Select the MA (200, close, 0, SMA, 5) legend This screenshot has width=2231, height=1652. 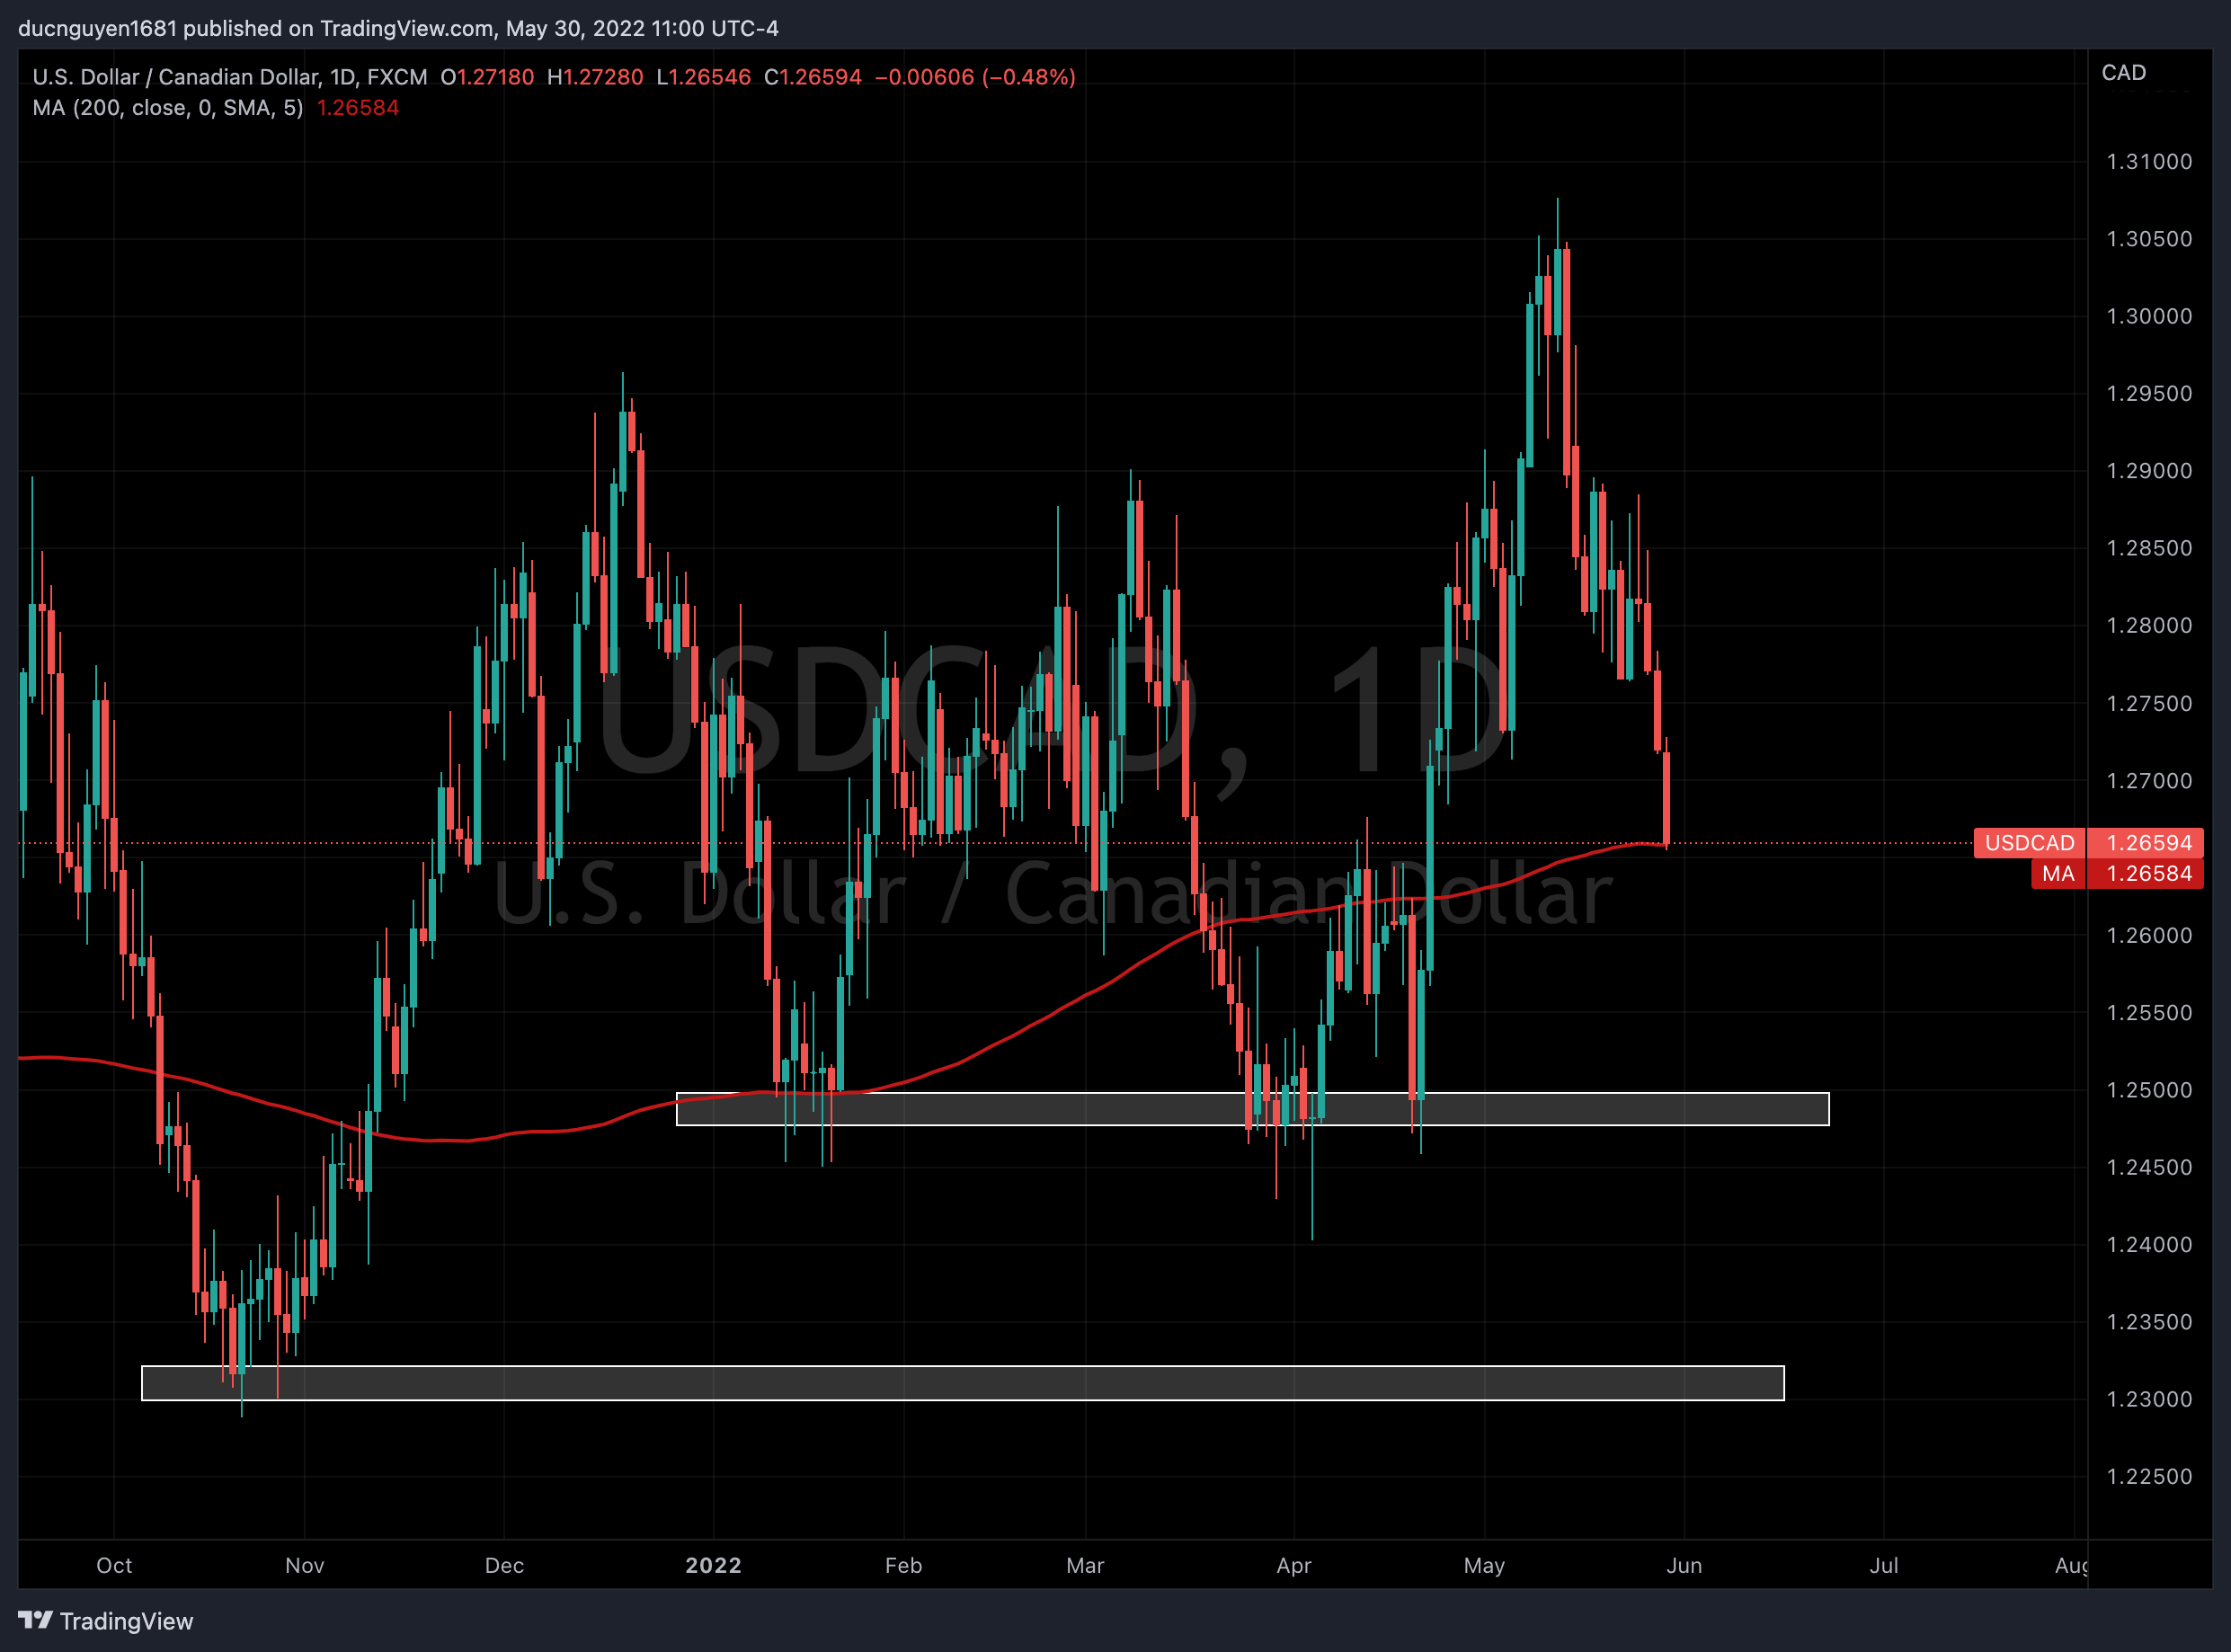[x=168, y=107]
